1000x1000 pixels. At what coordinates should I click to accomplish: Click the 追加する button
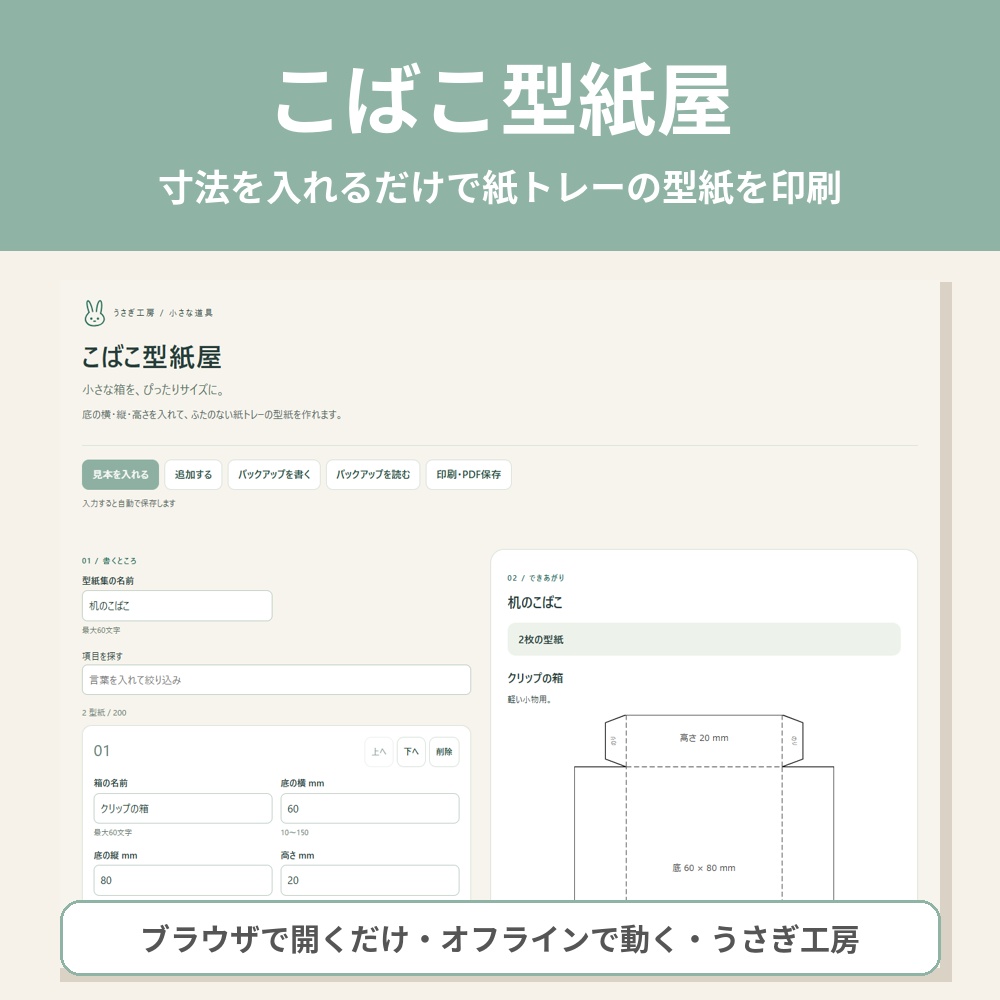point(193,474)
